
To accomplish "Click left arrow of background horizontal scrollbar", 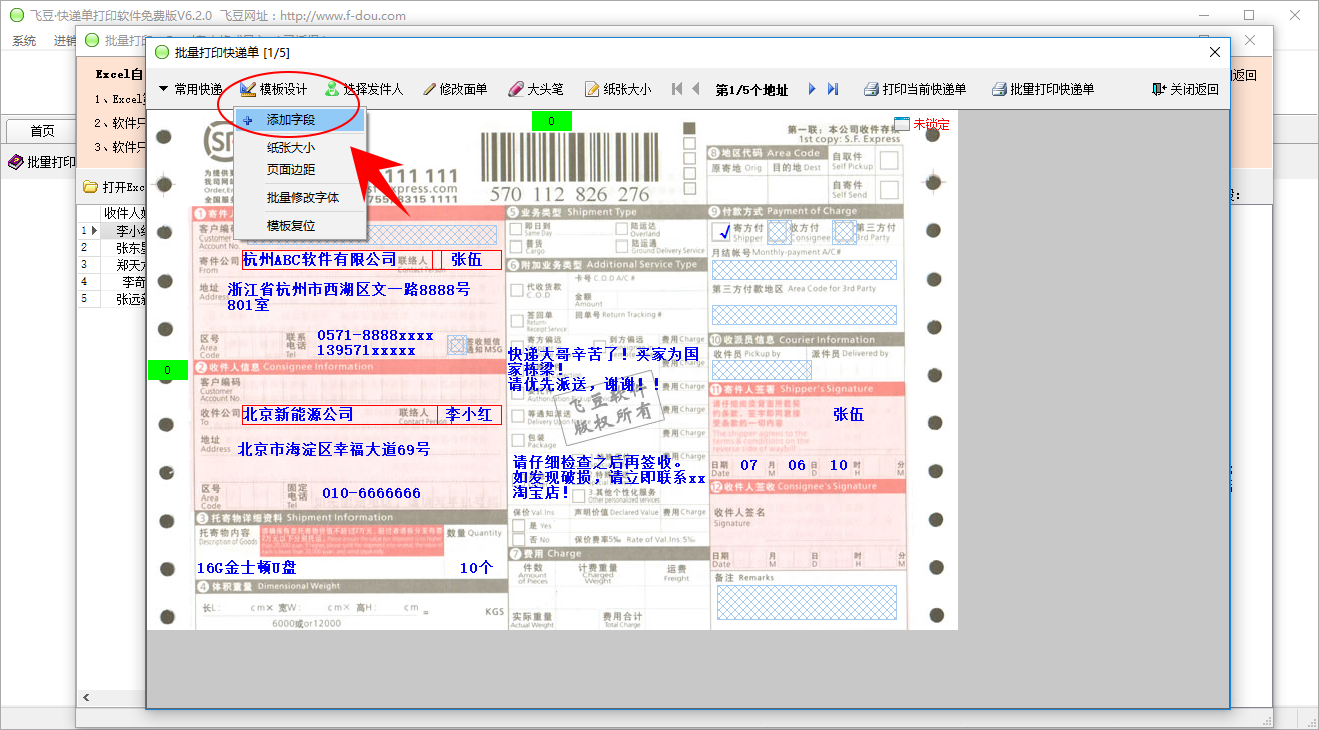I will pyautogui.click(x=85, y=697).
